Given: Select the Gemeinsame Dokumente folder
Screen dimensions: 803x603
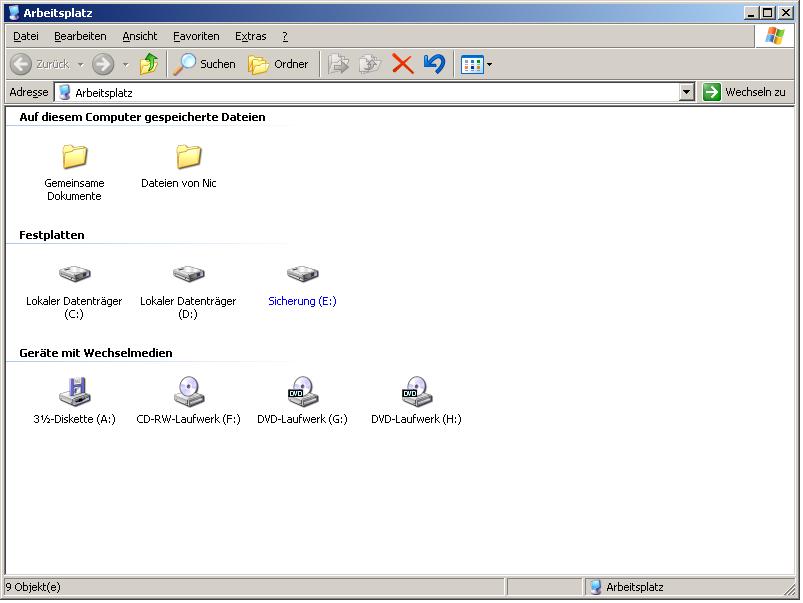Looking at the screenshot, I should [x=74, y=173].
